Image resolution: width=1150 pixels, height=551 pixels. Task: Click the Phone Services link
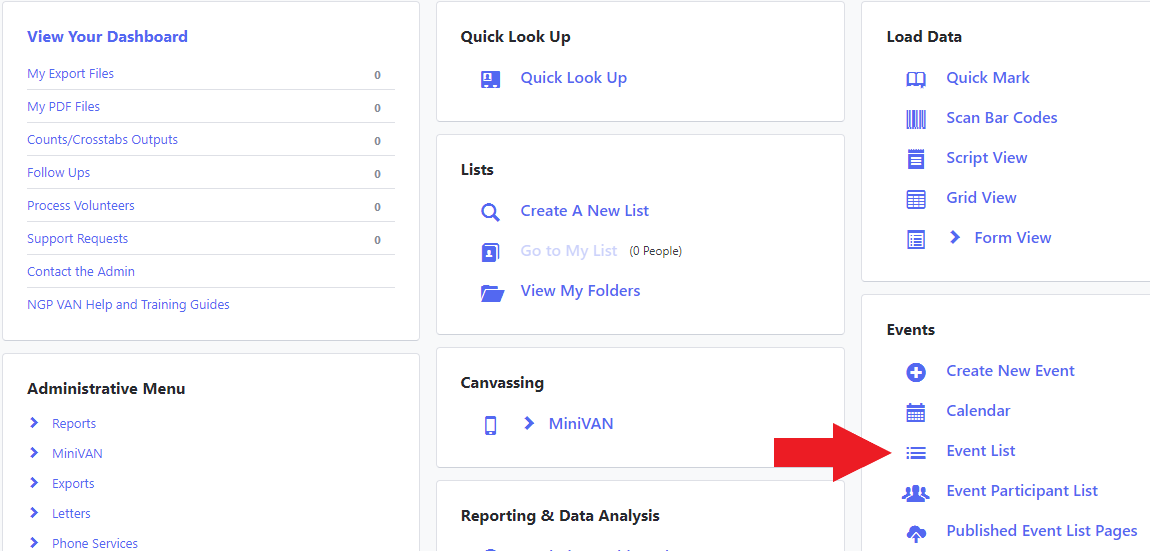point(95,544)
